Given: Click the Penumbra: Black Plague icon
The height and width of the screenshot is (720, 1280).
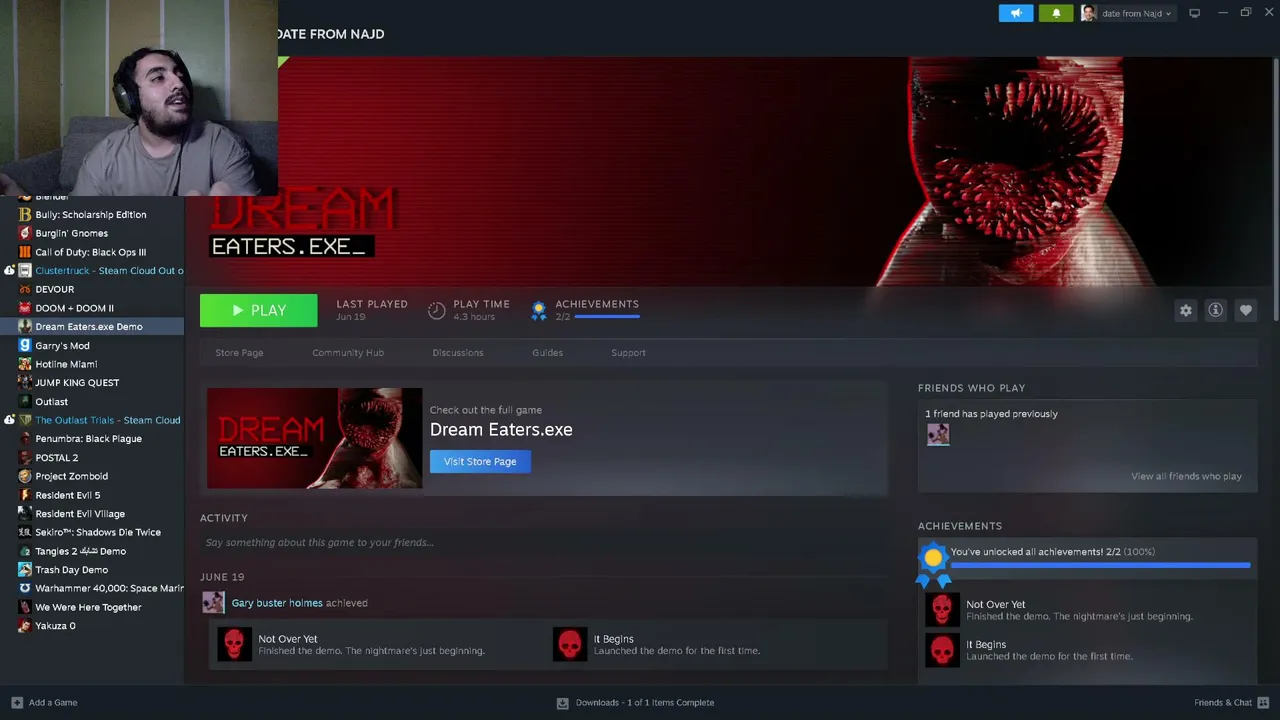Looking at the screenshot, I should [25, 438].
